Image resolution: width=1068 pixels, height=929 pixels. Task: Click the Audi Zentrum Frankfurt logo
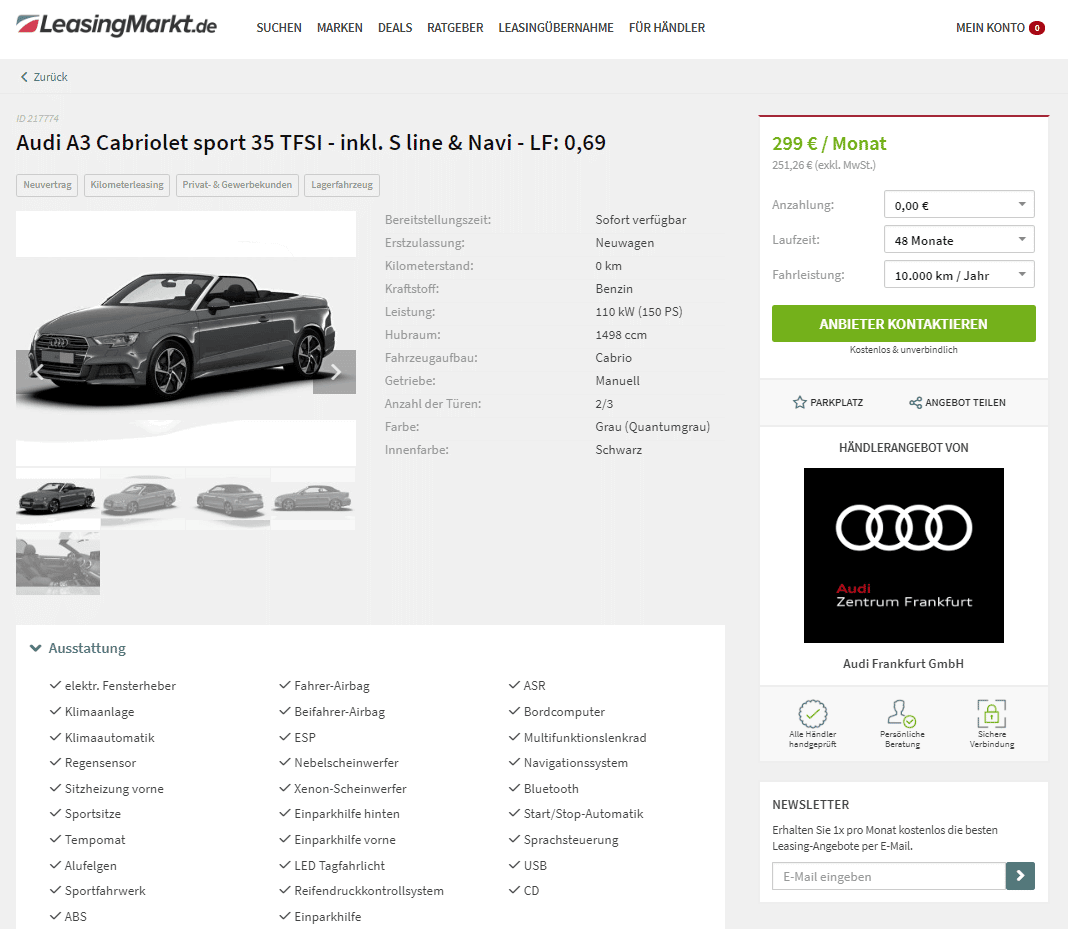[x=903, y=555]
